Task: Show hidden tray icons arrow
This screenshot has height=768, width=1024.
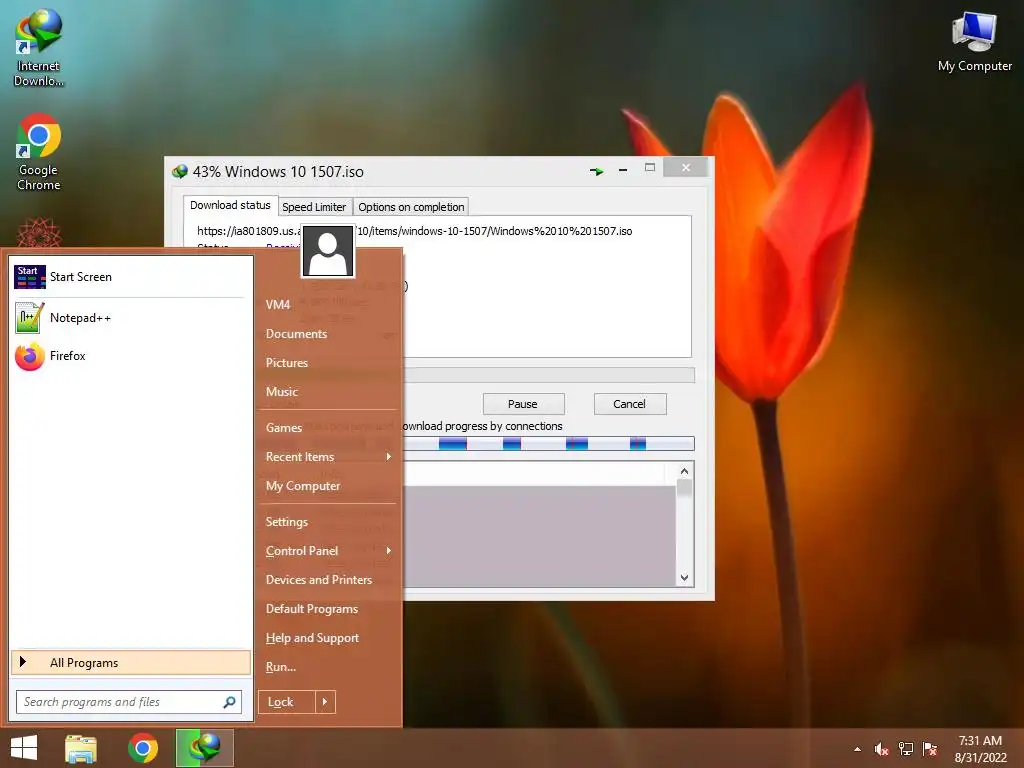Action: pyautogui.click(x=857, y=749)
